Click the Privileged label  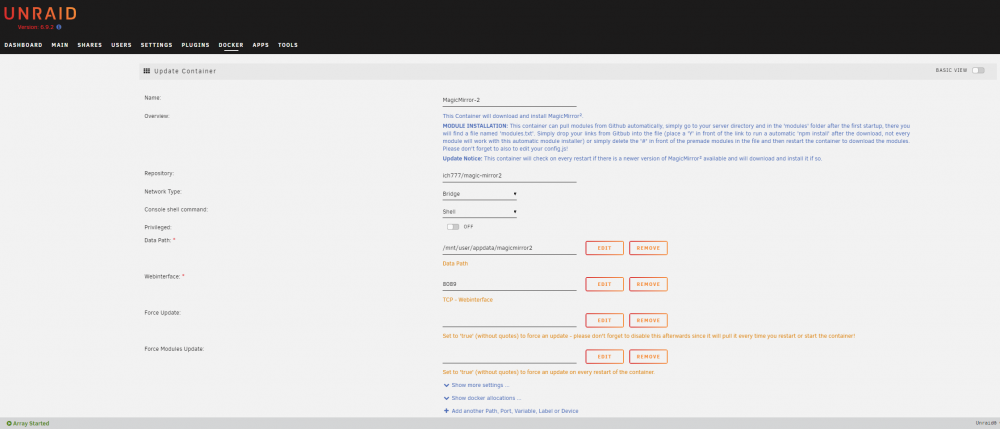(x=158, y=227)
